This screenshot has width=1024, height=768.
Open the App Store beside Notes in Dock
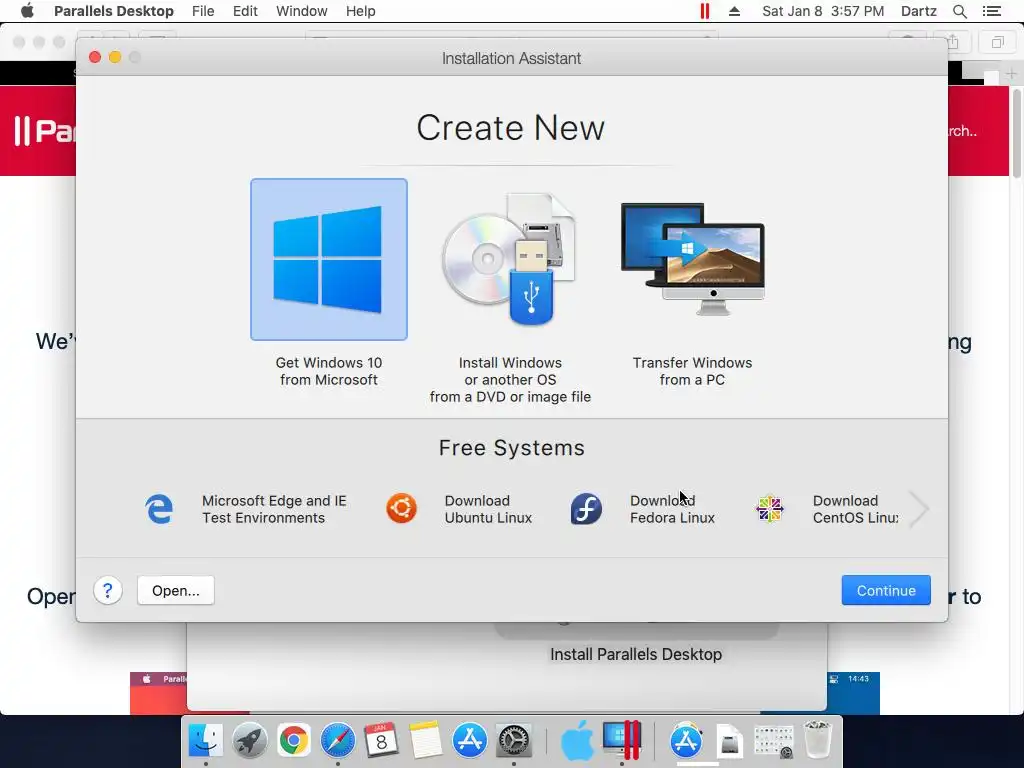[x=470, y=741]
